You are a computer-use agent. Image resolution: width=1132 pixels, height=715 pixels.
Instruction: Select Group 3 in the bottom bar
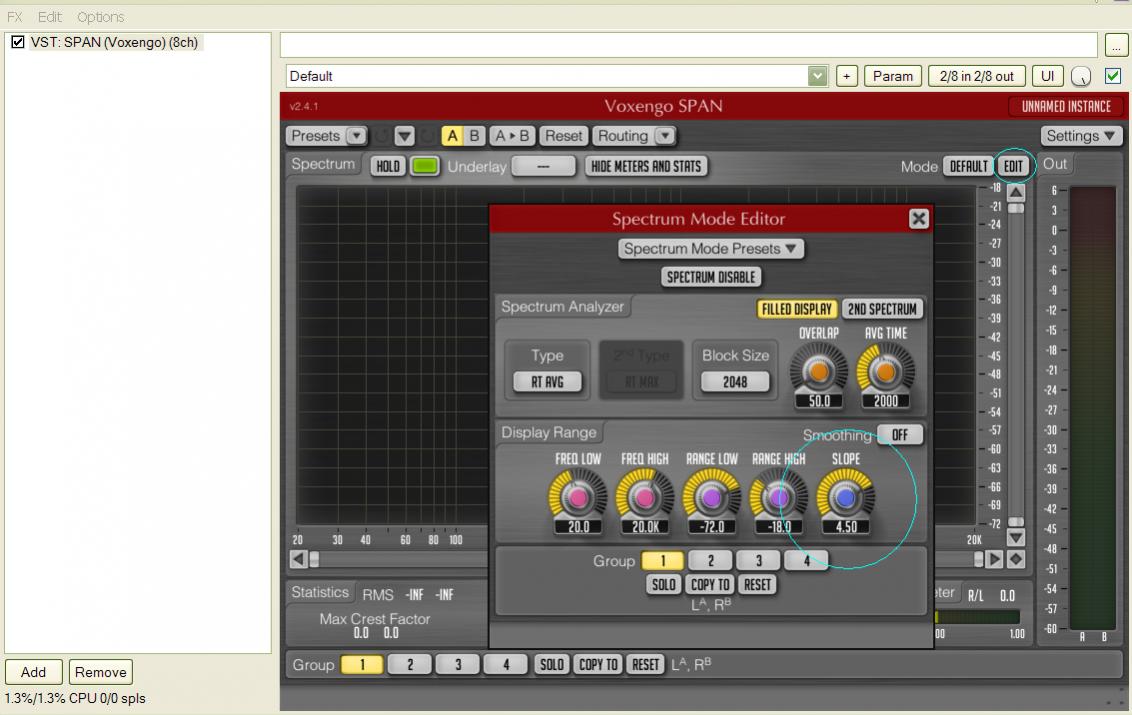458,664
